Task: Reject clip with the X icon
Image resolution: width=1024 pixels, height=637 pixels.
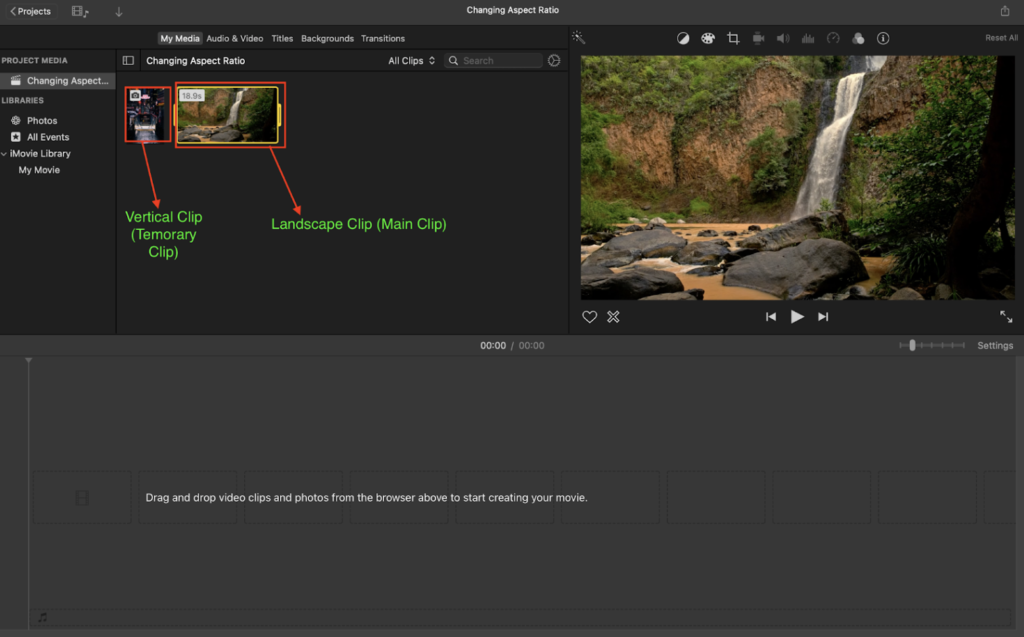Action: point(614,317)
